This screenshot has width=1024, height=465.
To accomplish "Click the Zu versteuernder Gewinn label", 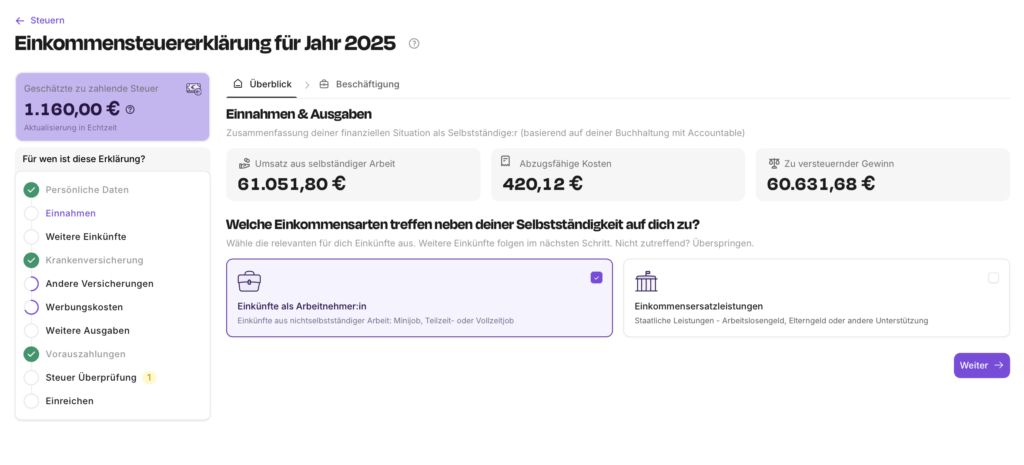I will [x=839, y=164].
